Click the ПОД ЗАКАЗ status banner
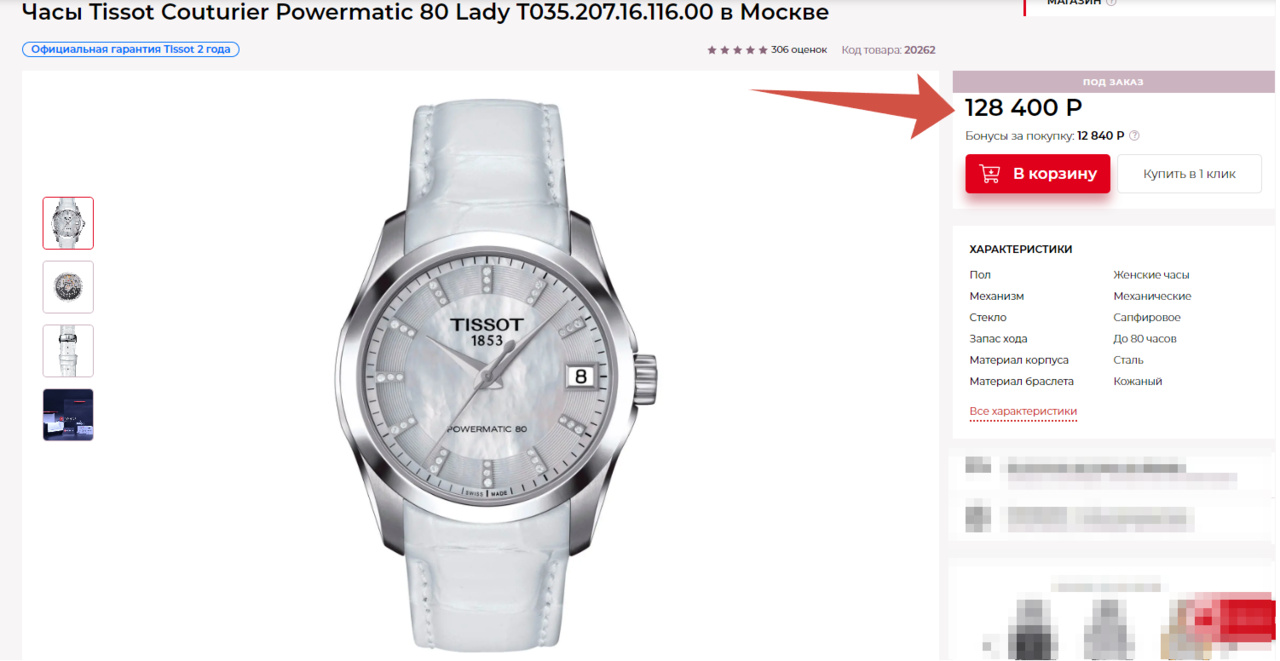Image resolution: width=1280 pixels, height=661 pixels. coord(1113,82)
